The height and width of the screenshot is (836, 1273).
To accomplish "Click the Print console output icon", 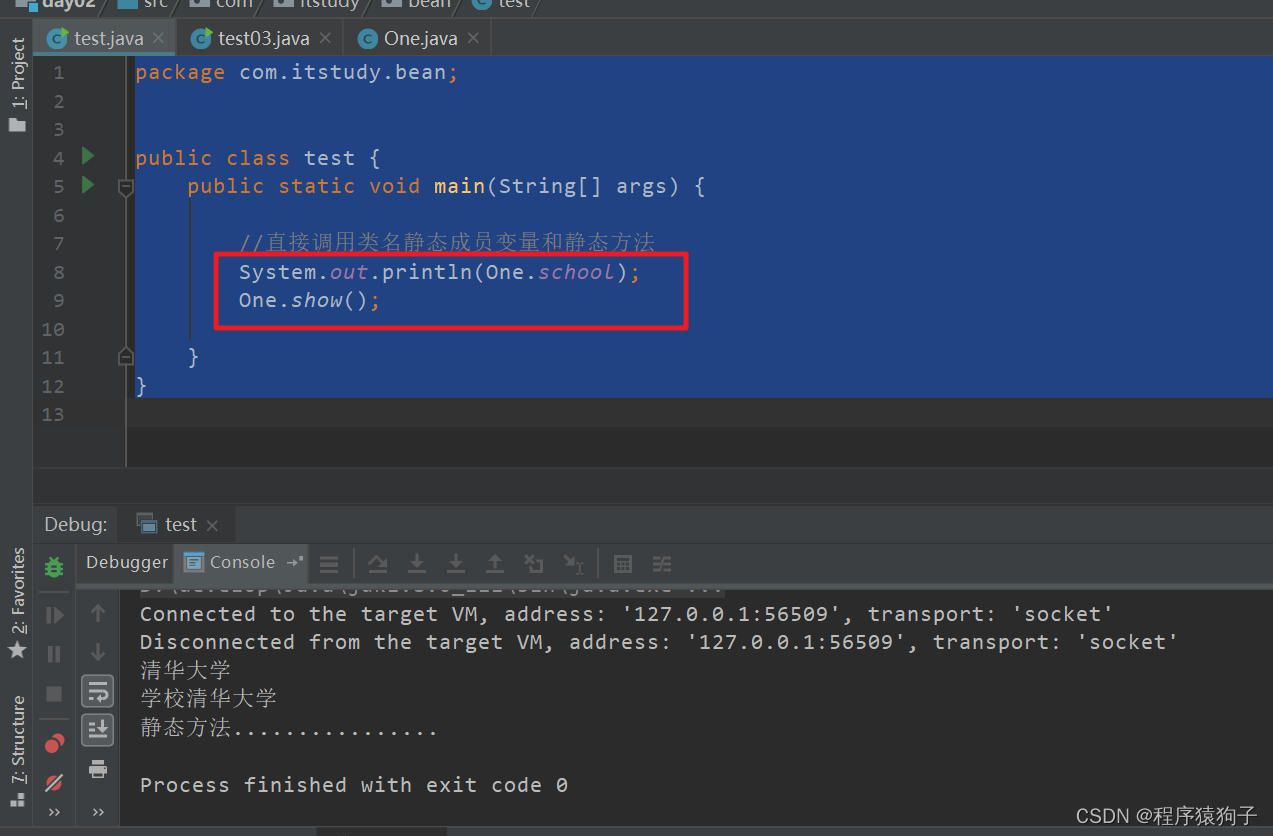I will pyautogui.click(x=97, y=769).
